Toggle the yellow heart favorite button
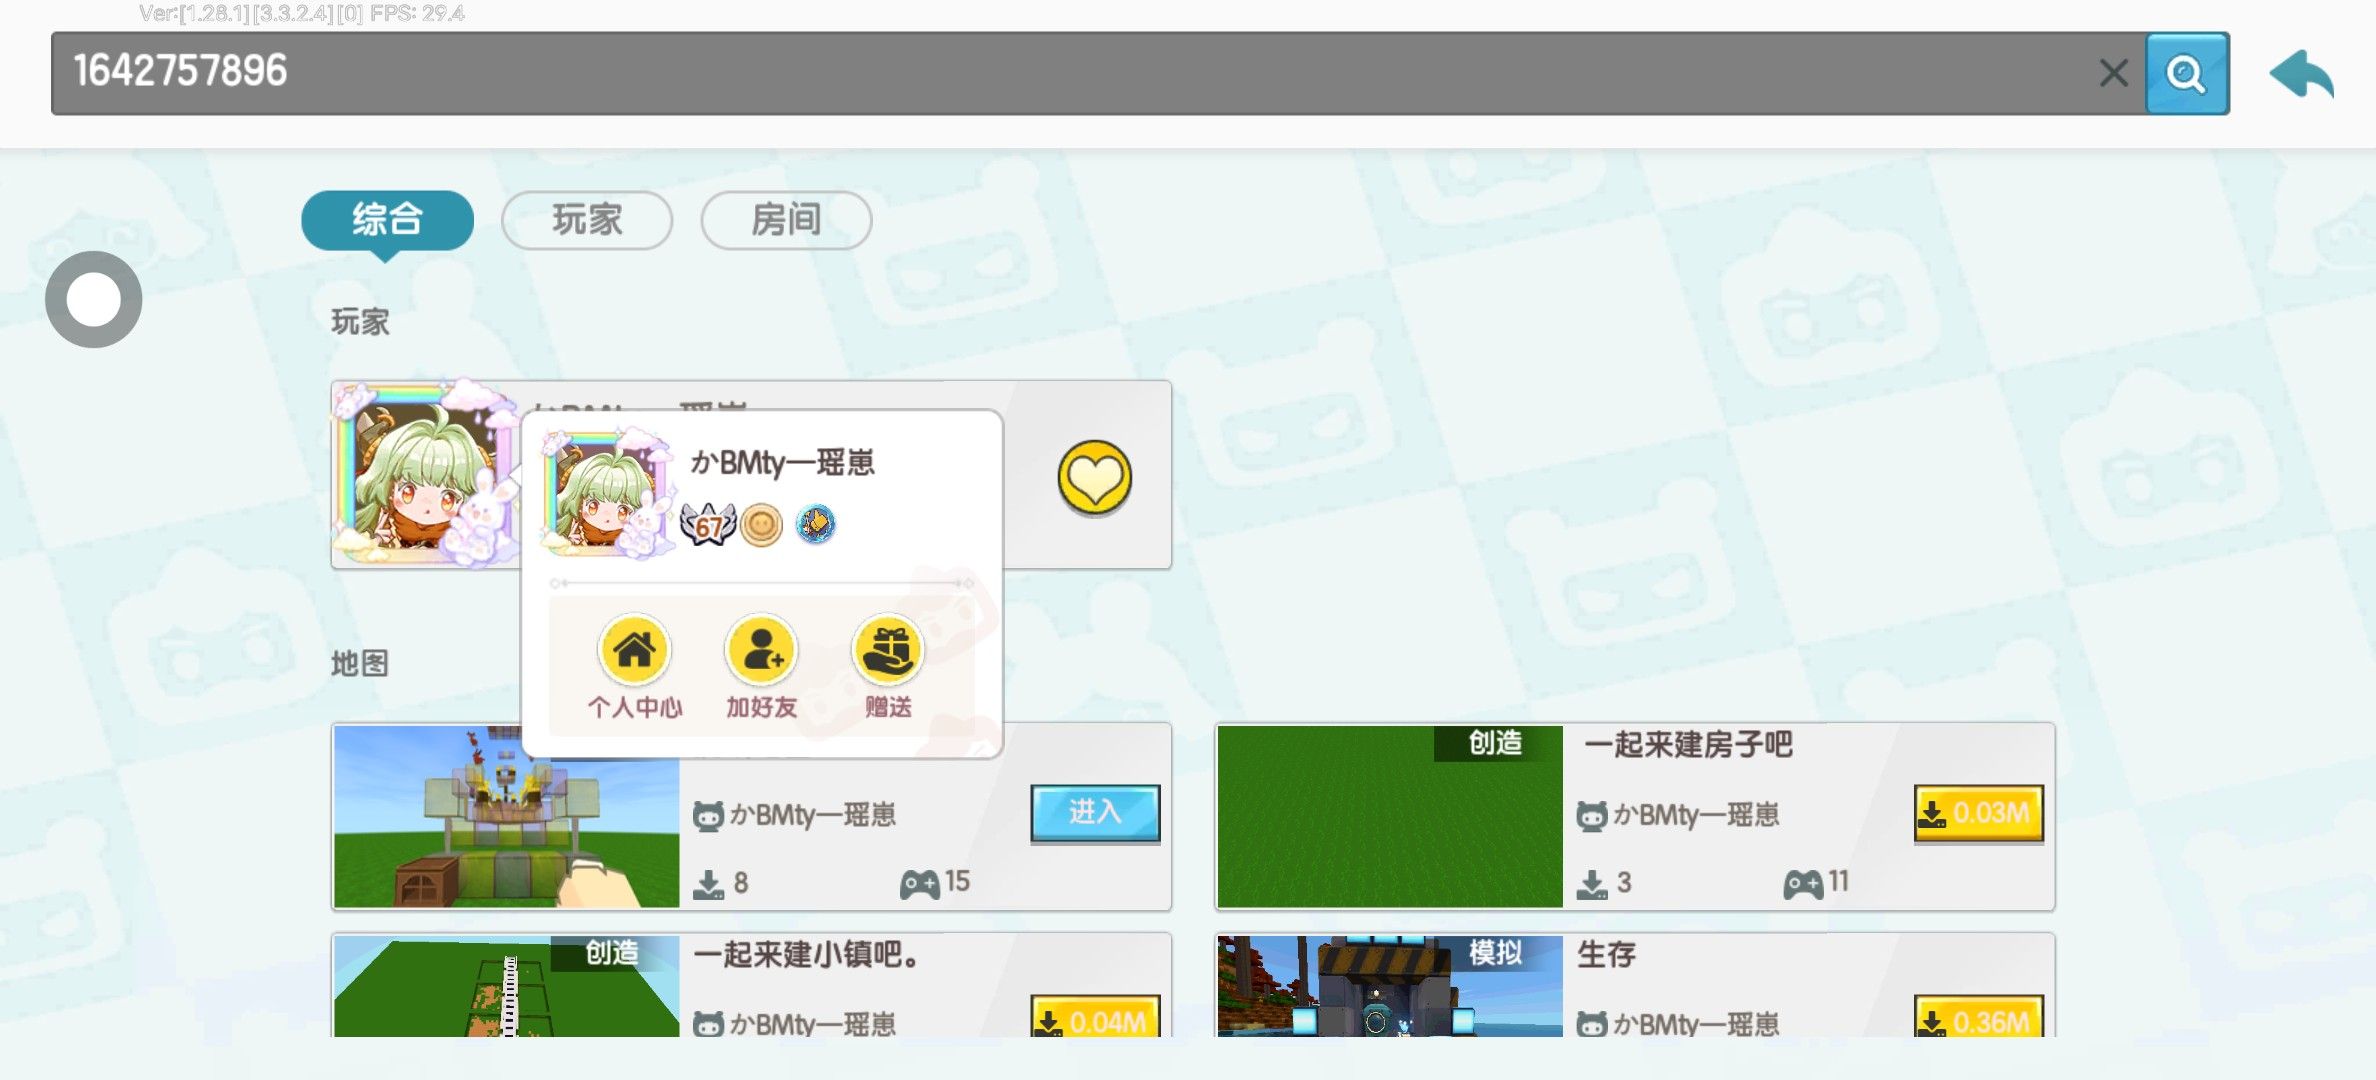The image size is (2376, 1080). 1094,477
